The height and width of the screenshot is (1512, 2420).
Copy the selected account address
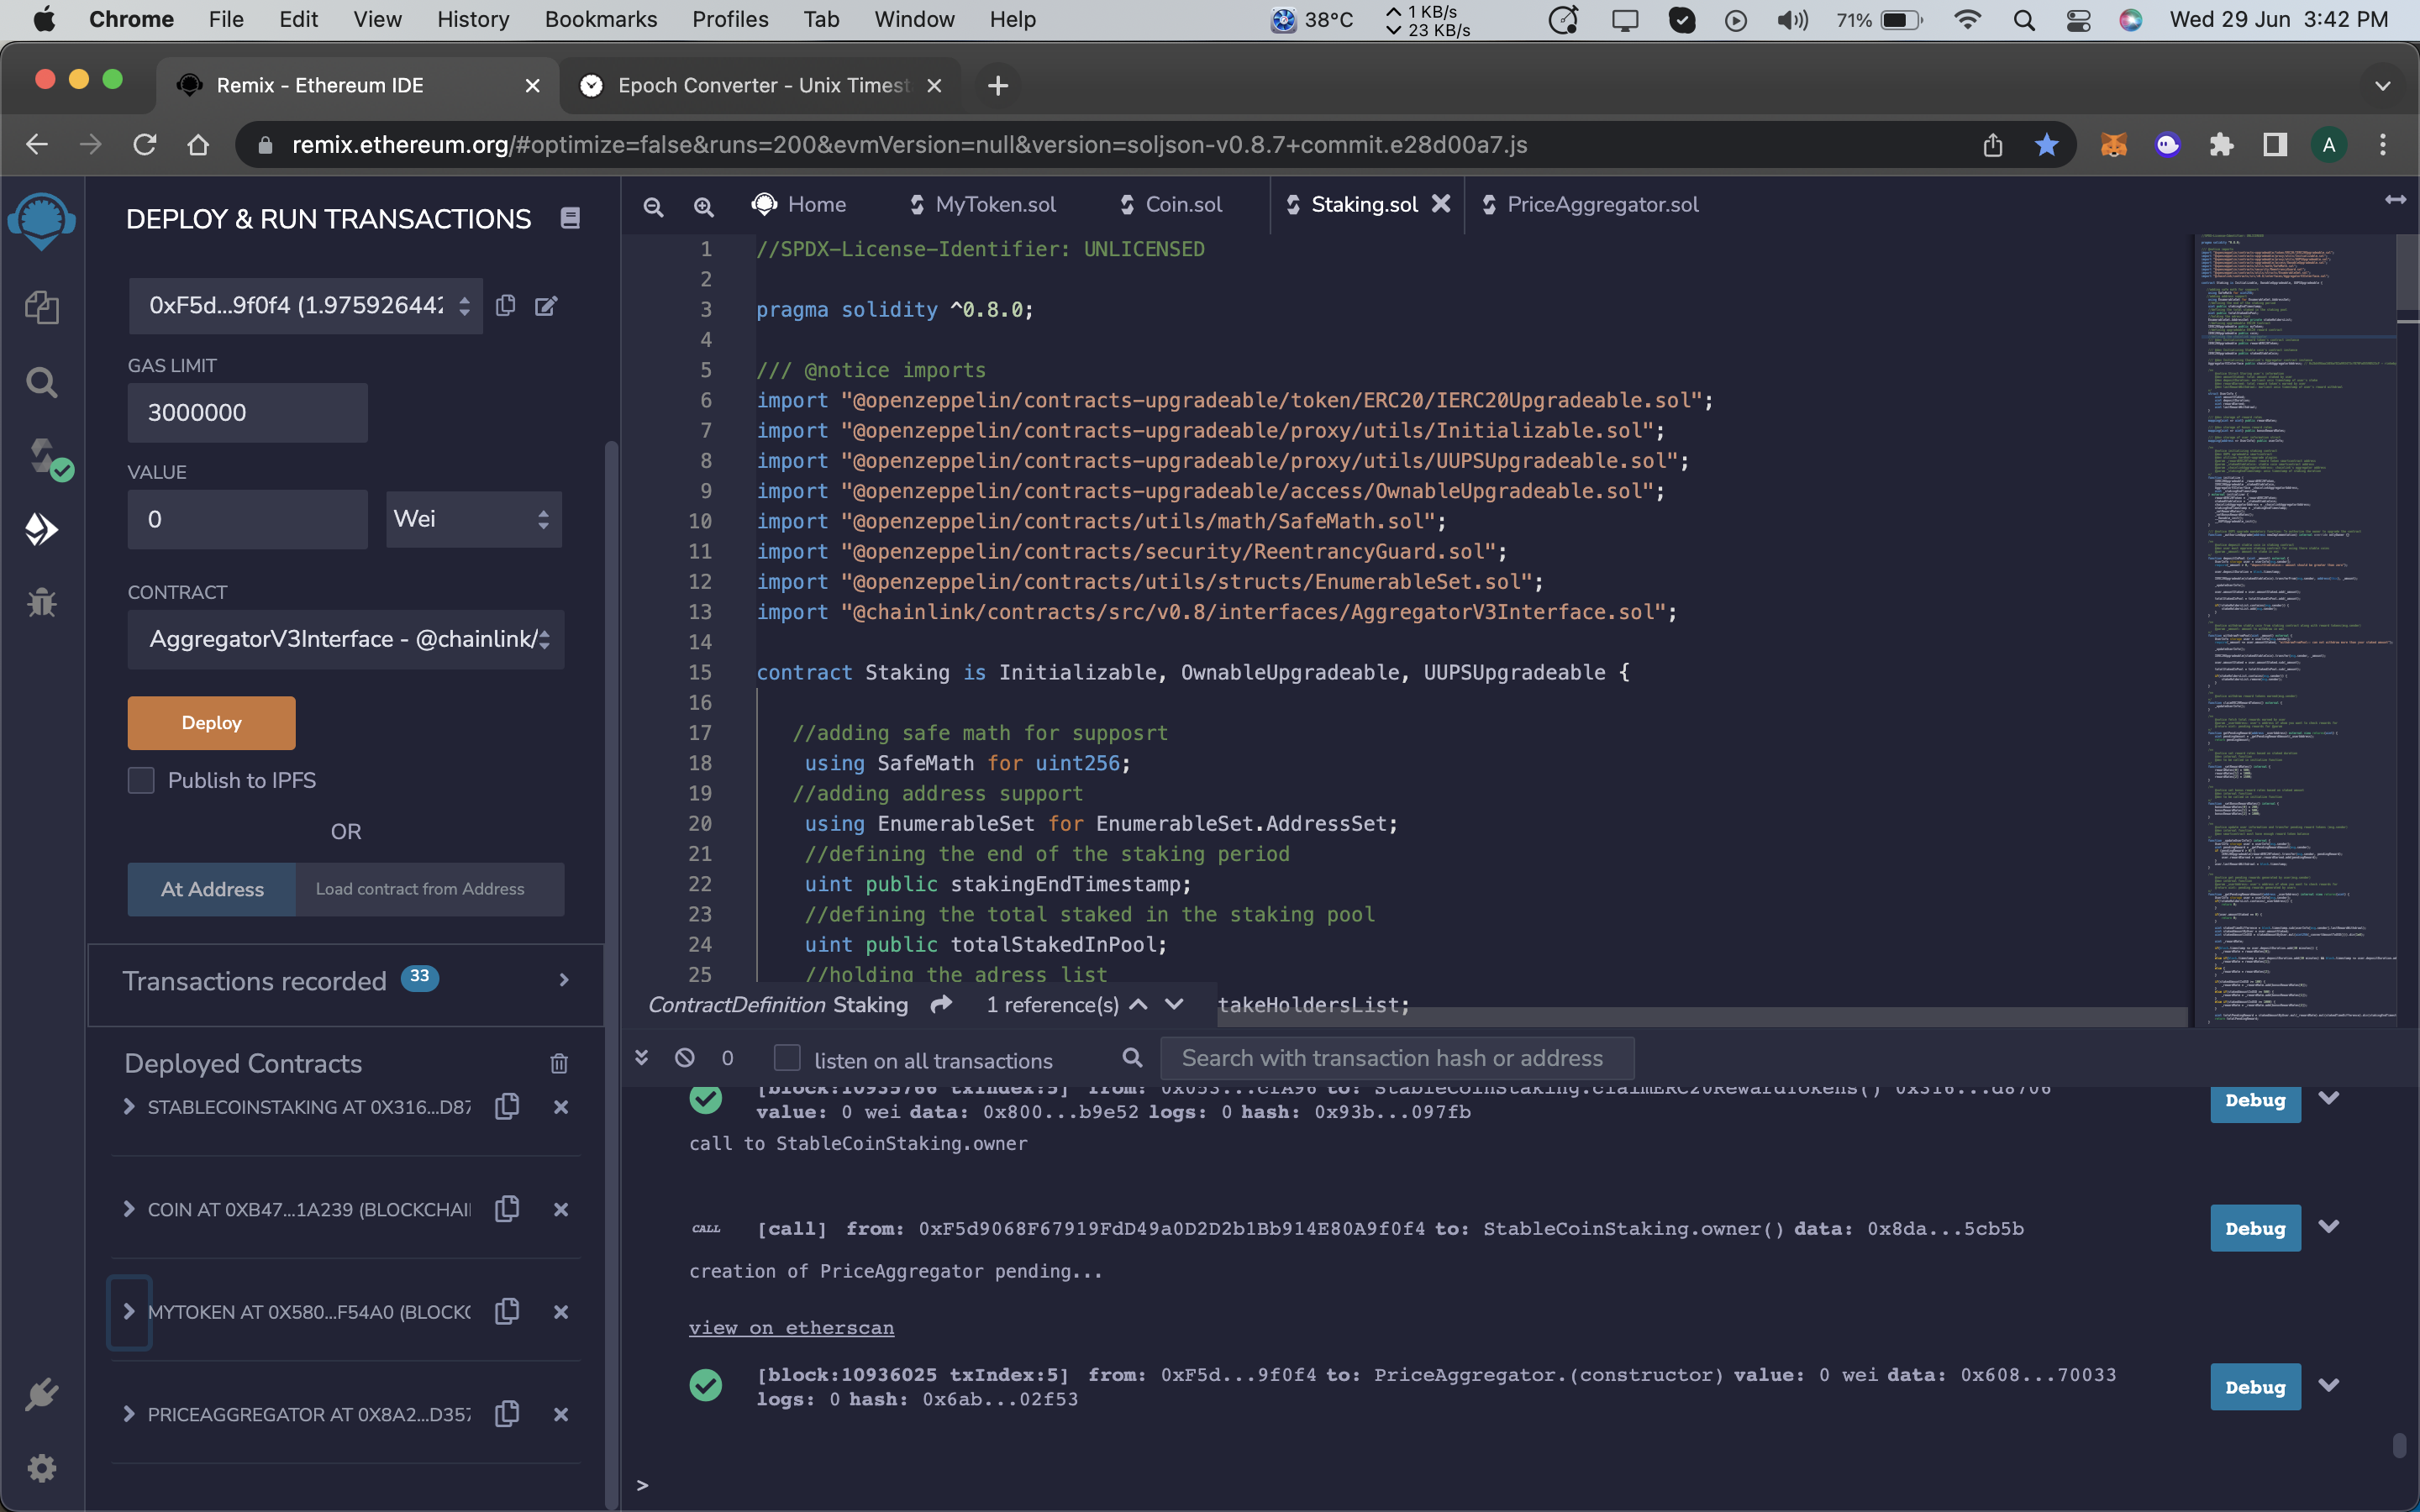[x=506, y=305]
